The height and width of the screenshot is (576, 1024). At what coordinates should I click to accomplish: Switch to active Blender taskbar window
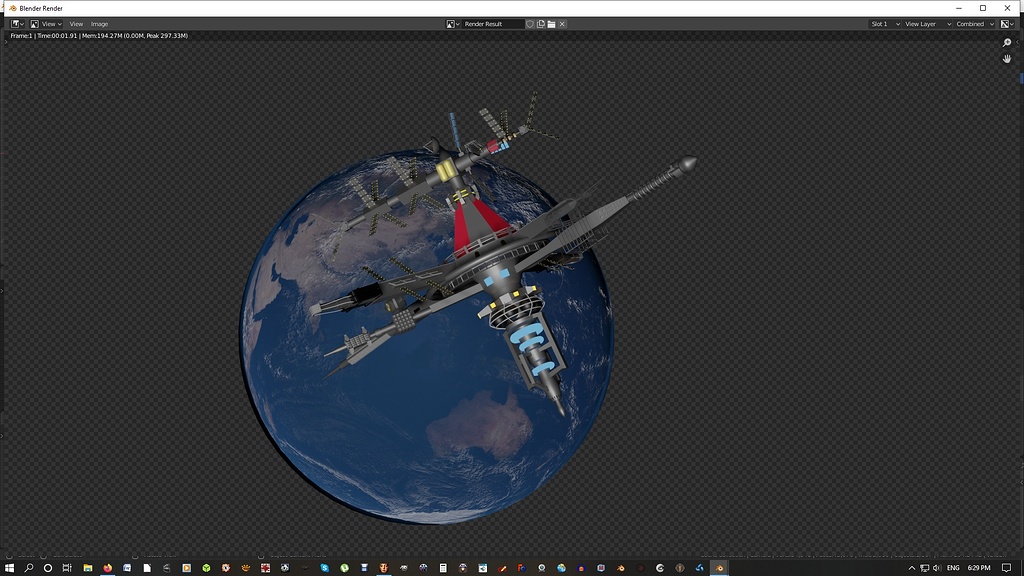click(x=719, y=568)
